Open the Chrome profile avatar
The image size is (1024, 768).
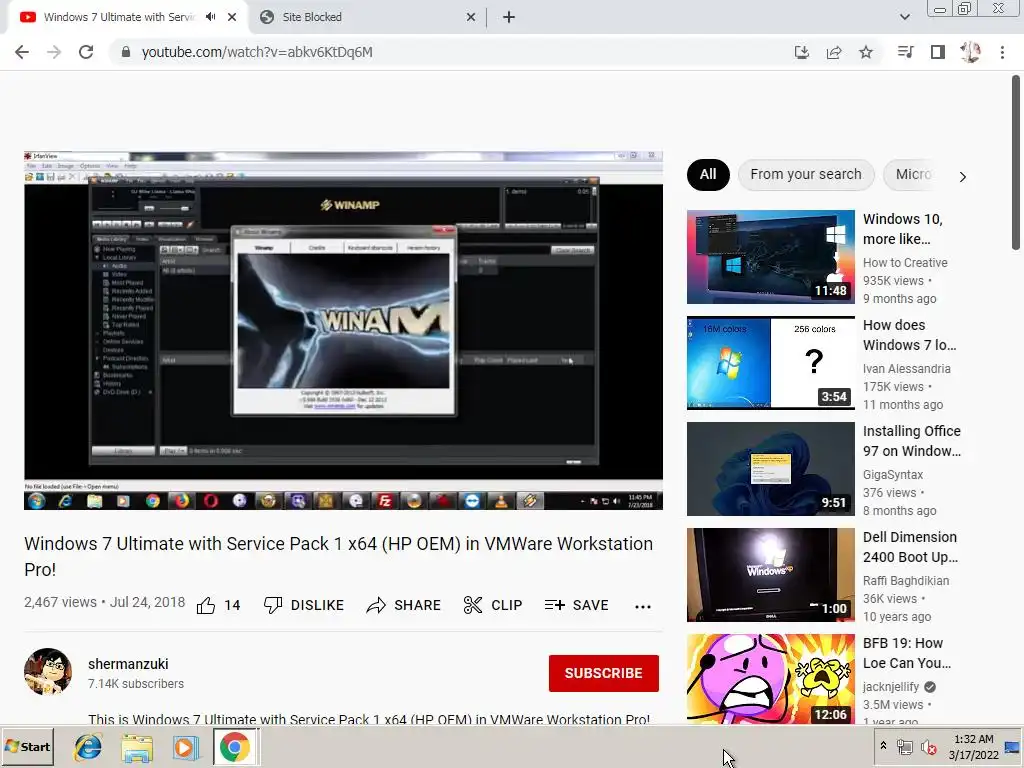tap(970, 52)
